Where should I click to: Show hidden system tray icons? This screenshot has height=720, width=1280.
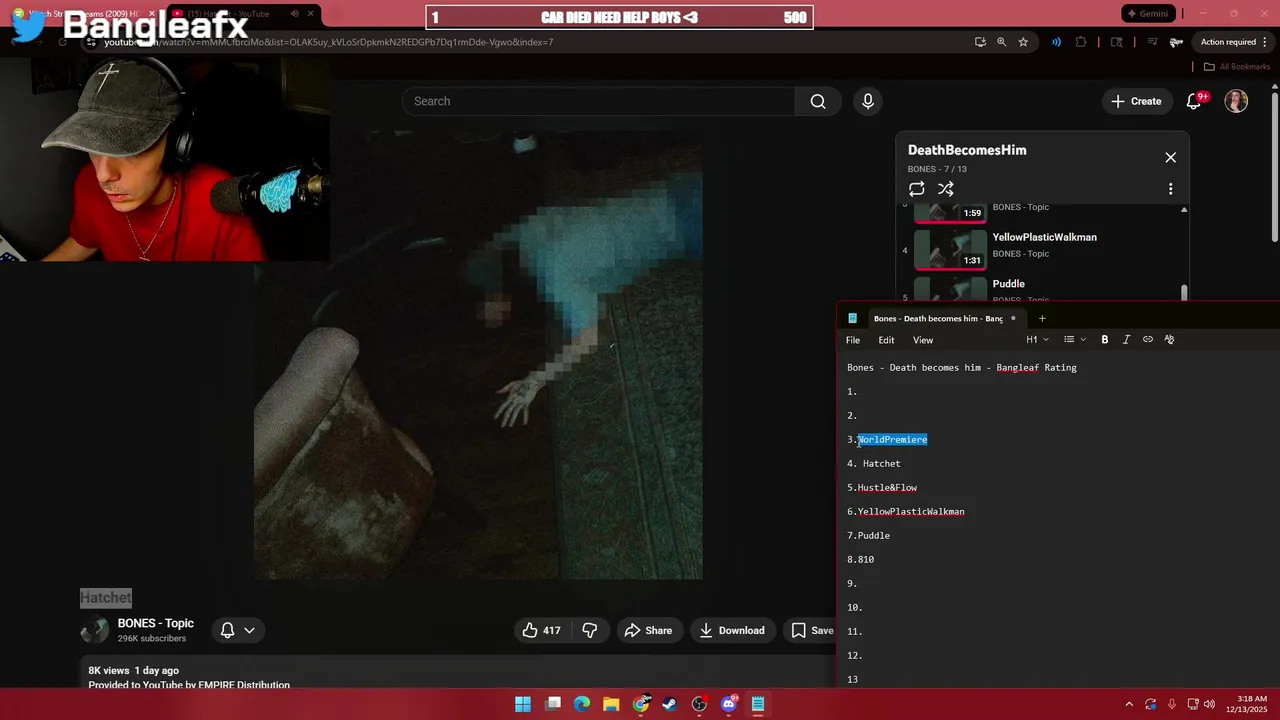pos(1129,704)
